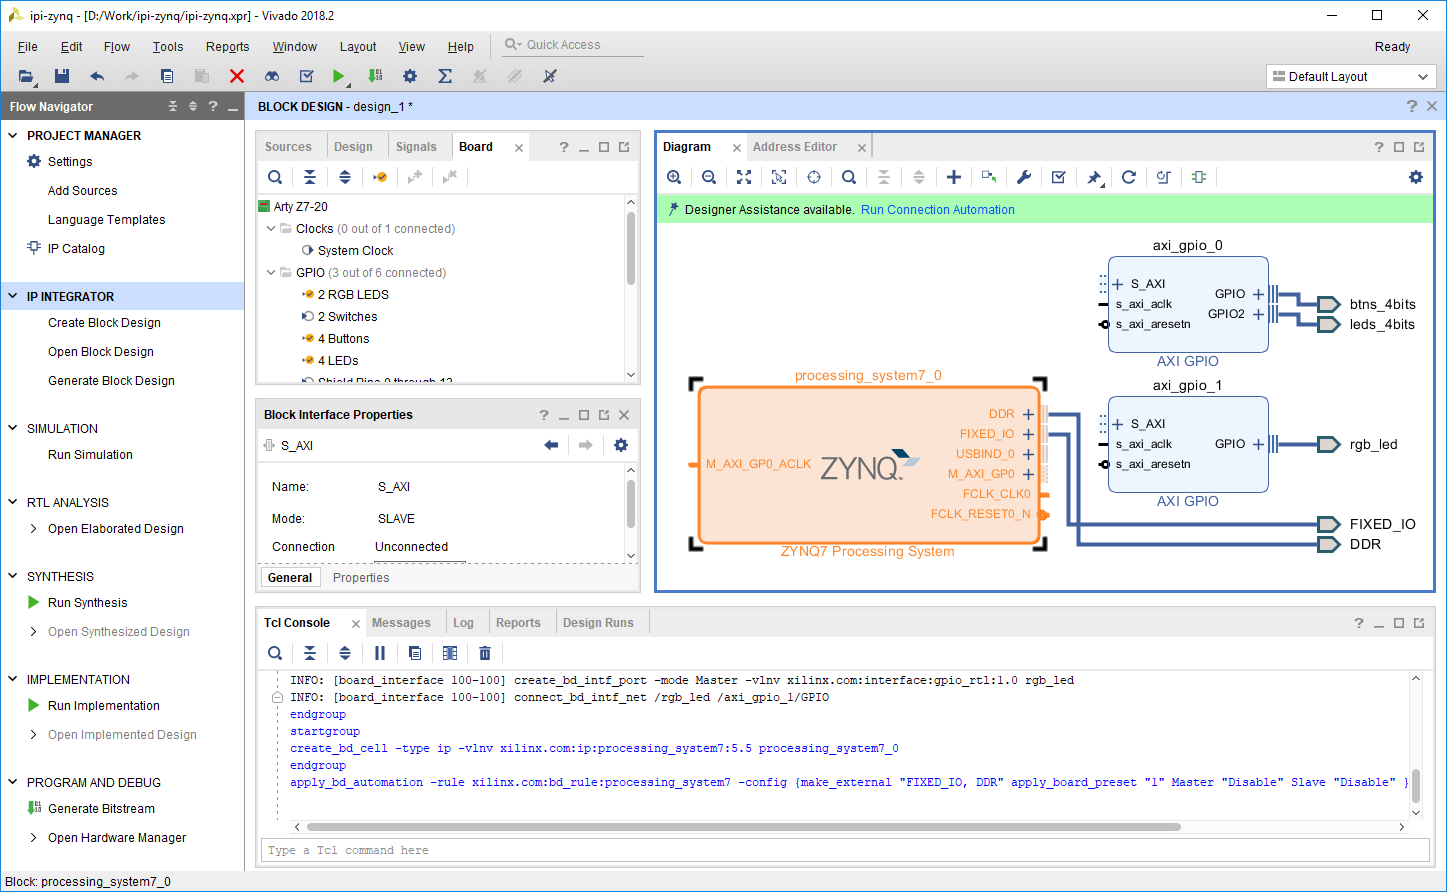Clear Tcl Console with trash icon

coord(485,653)
